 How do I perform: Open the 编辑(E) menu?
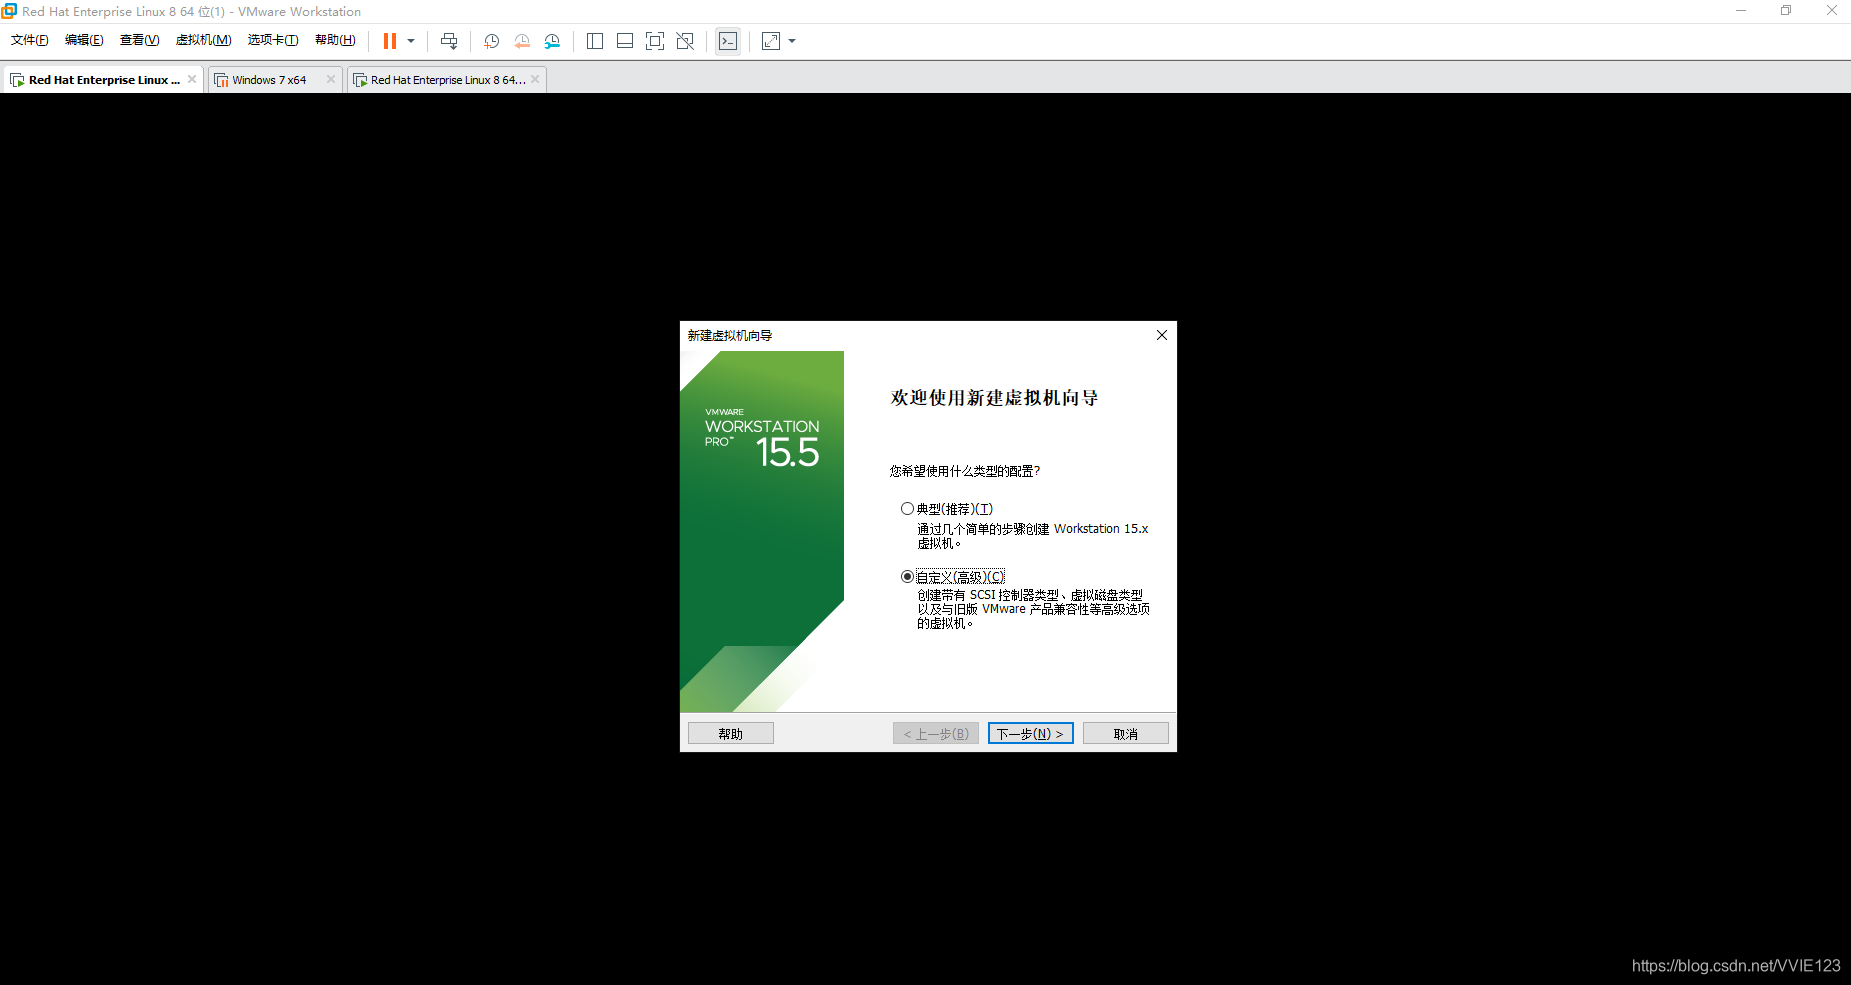click(84, 40)
